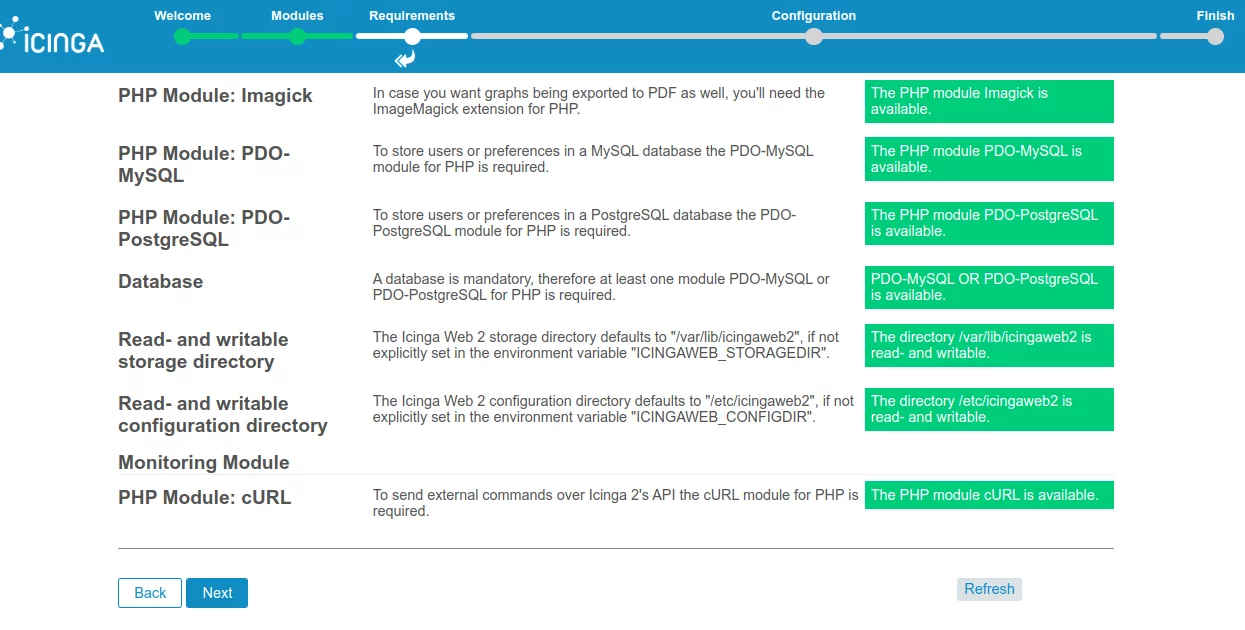1245x630 pixels.
Task: Click 'The PHP module PDO-MySQL is available' status
Action: tap(989, 159)
